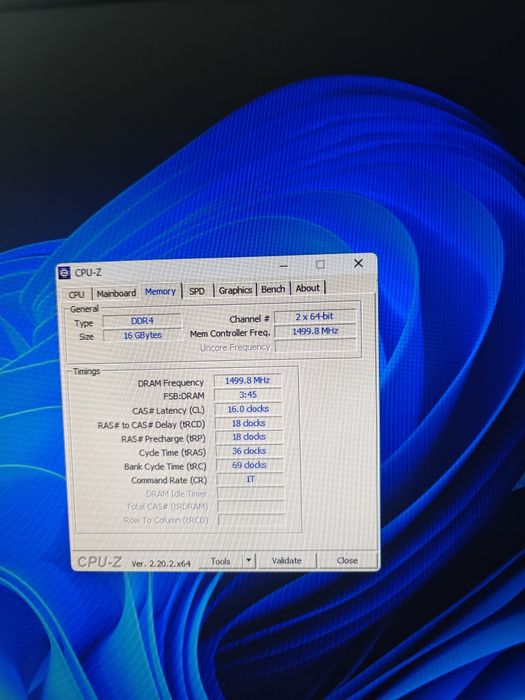Select the tRC 69 clocks value
The height and width of the screenshot is (700, 525).
tap(250, 465)
